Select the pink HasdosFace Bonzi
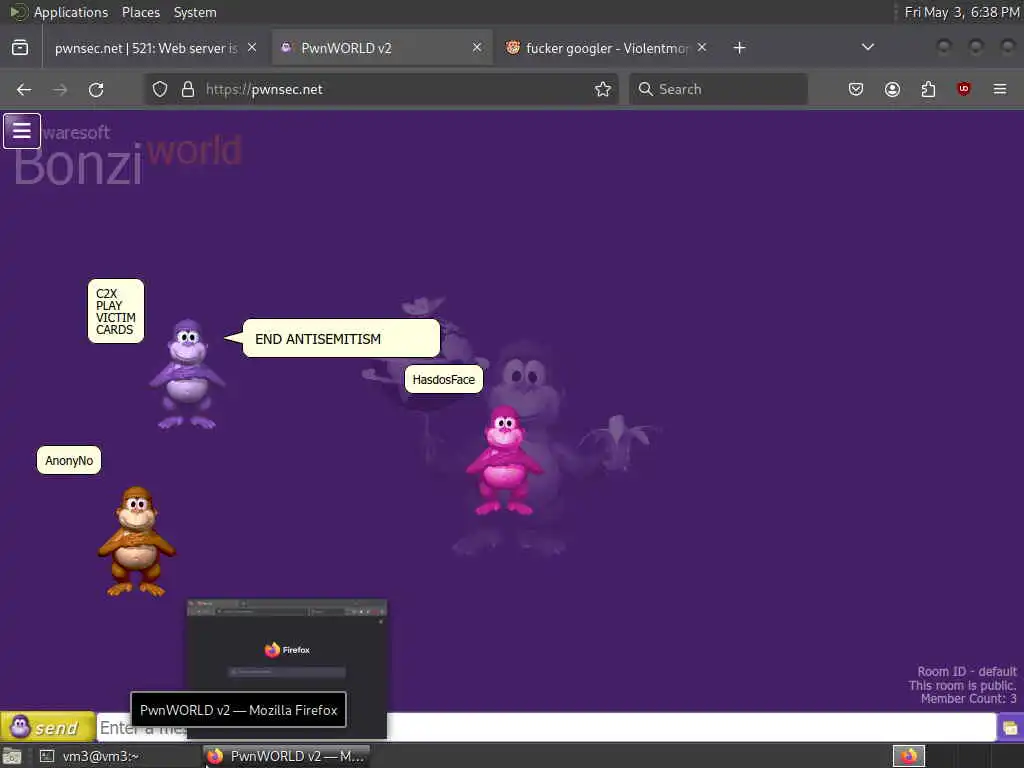The image size is (1024, 768). point(504,460)
